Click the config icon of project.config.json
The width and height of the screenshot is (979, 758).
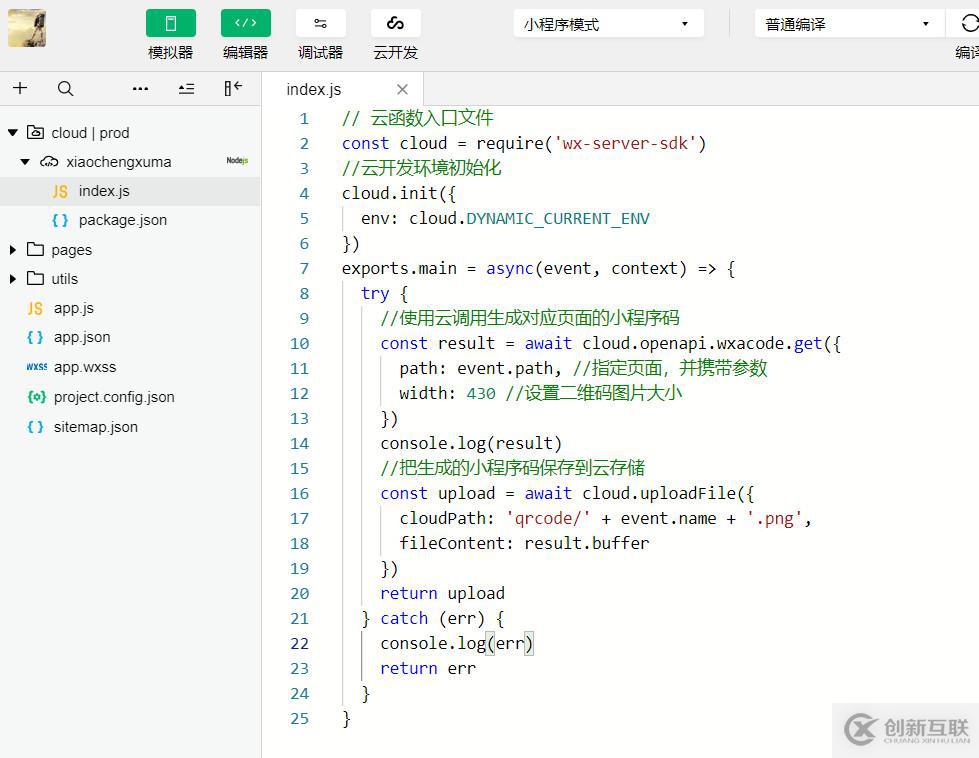pos(36,396)
